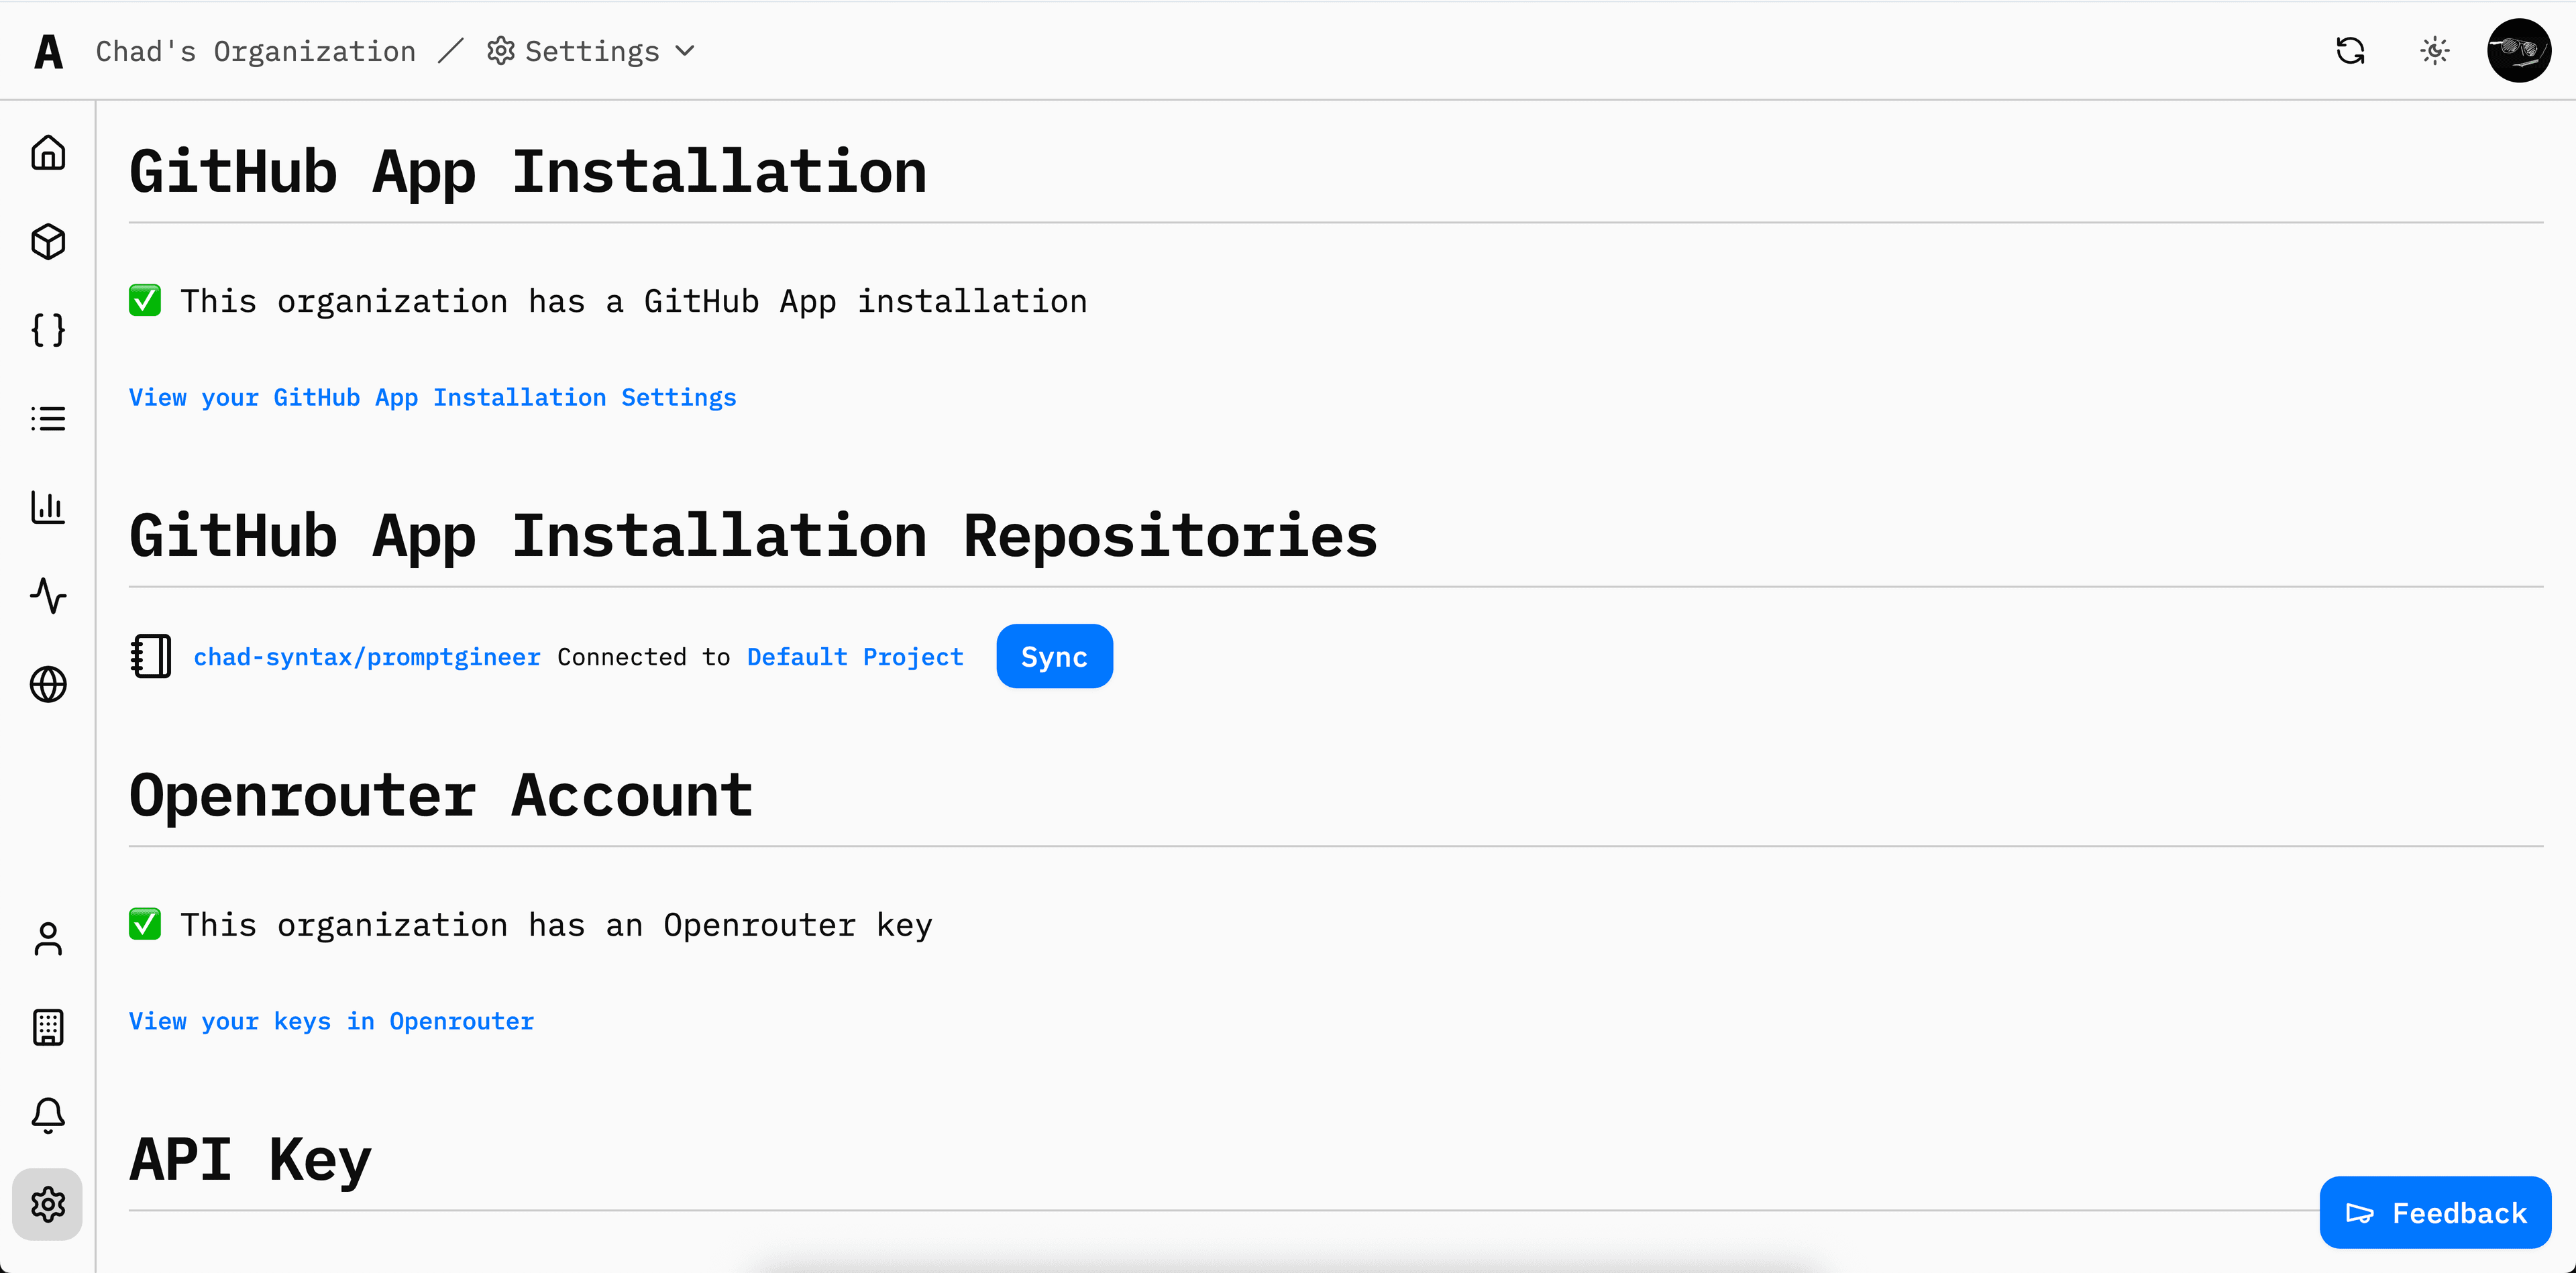Click the 'Connected to' text
The image size is (2576, 1273).
(644, 657)
